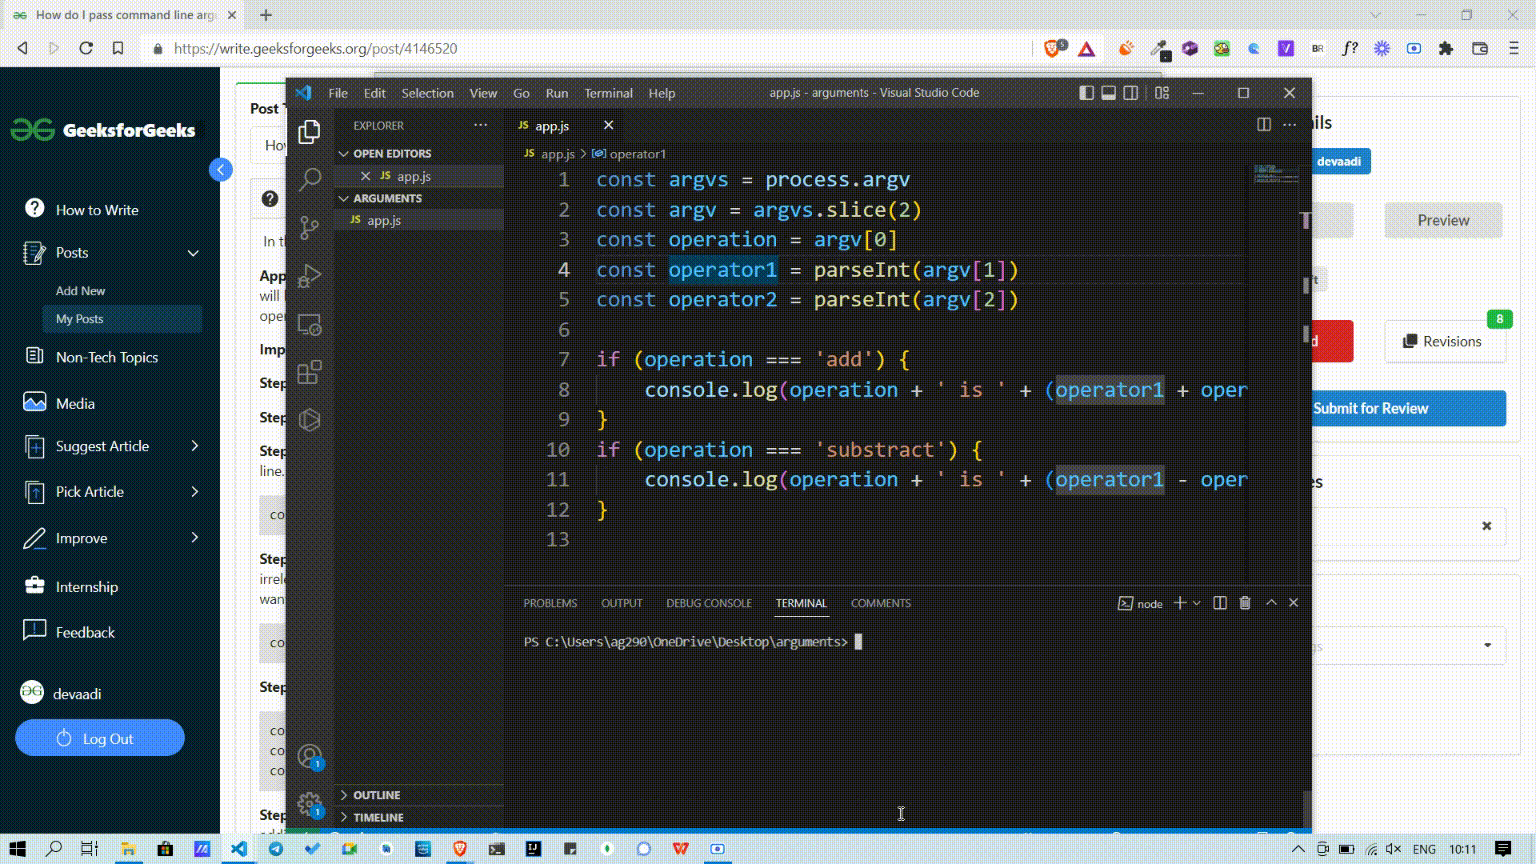Image resolution: width=1536 pixels, height=864 pixels.
Task: Open the Search view in activity bar
Action: 310,179
